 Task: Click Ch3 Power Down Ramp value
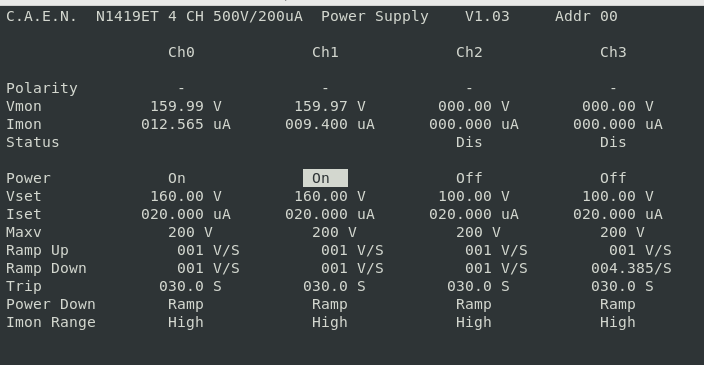point(618,305)
